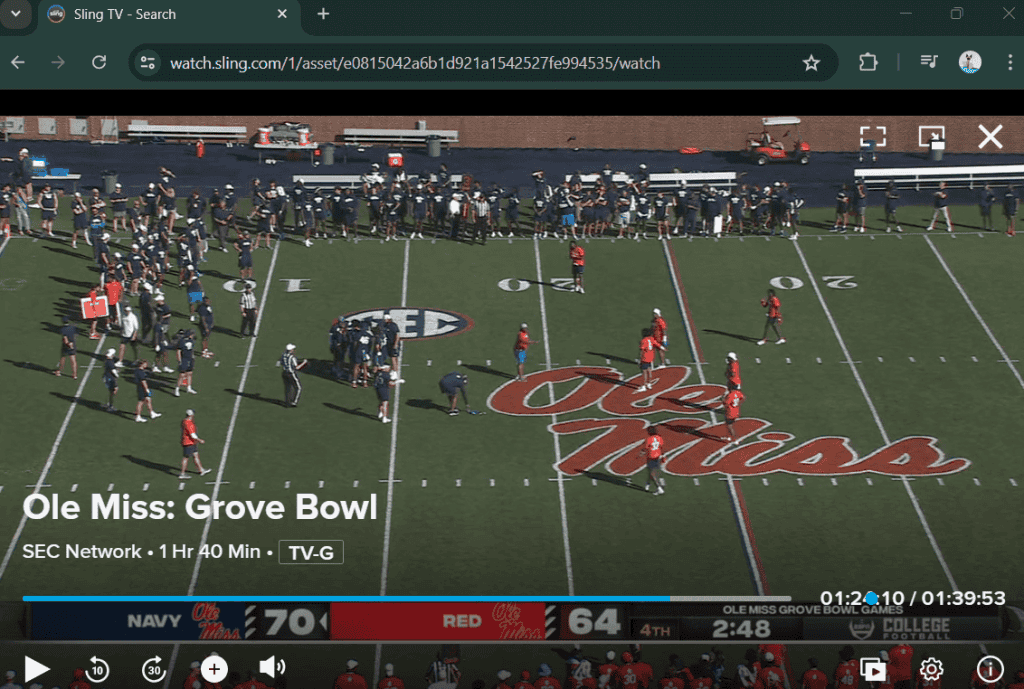Click the 01:39:53 total duration

[x=963, y=598]
